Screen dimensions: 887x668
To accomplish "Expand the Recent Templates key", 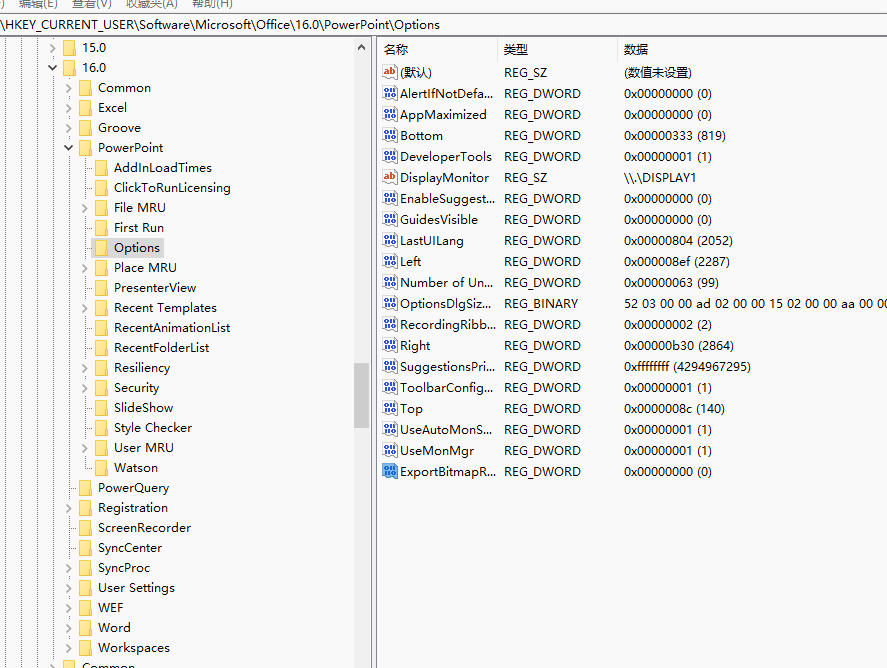I will coord(84,308).
